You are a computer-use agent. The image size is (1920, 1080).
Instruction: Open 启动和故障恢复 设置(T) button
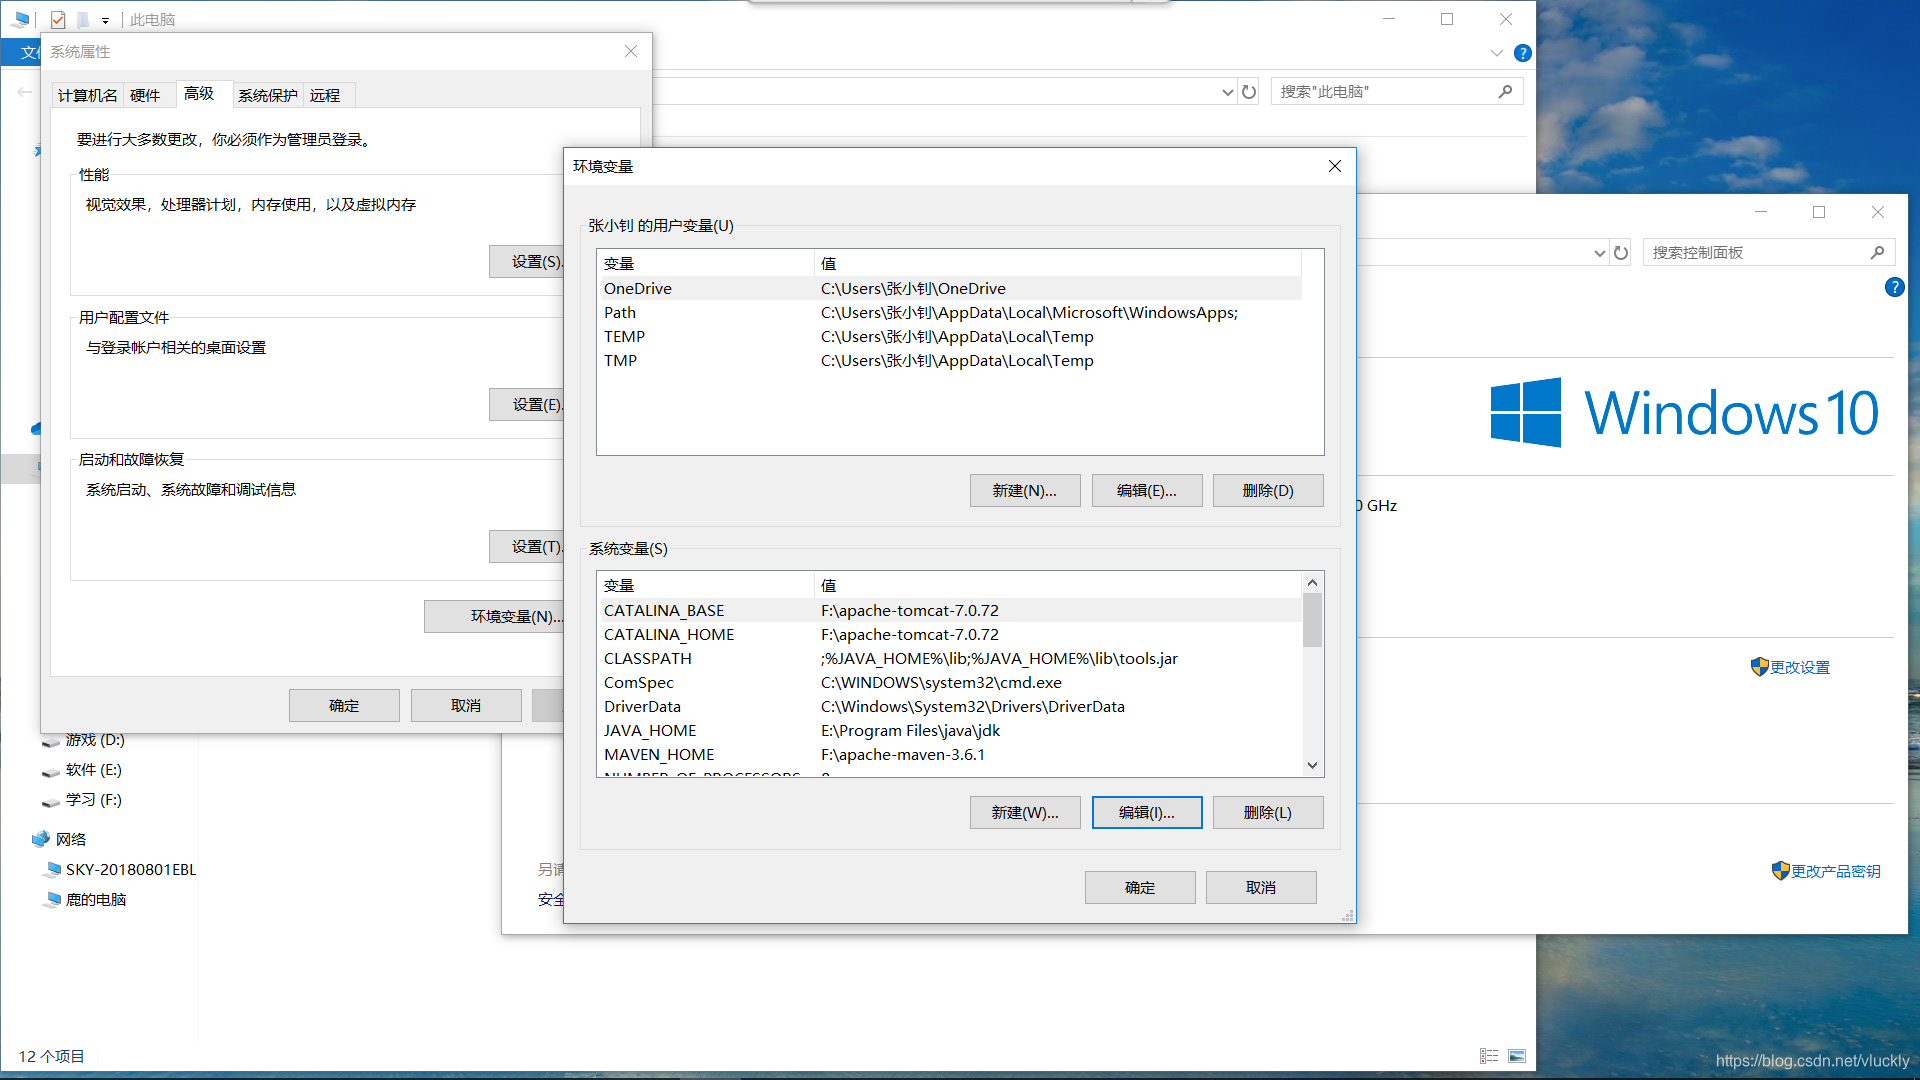pos(527,546)
